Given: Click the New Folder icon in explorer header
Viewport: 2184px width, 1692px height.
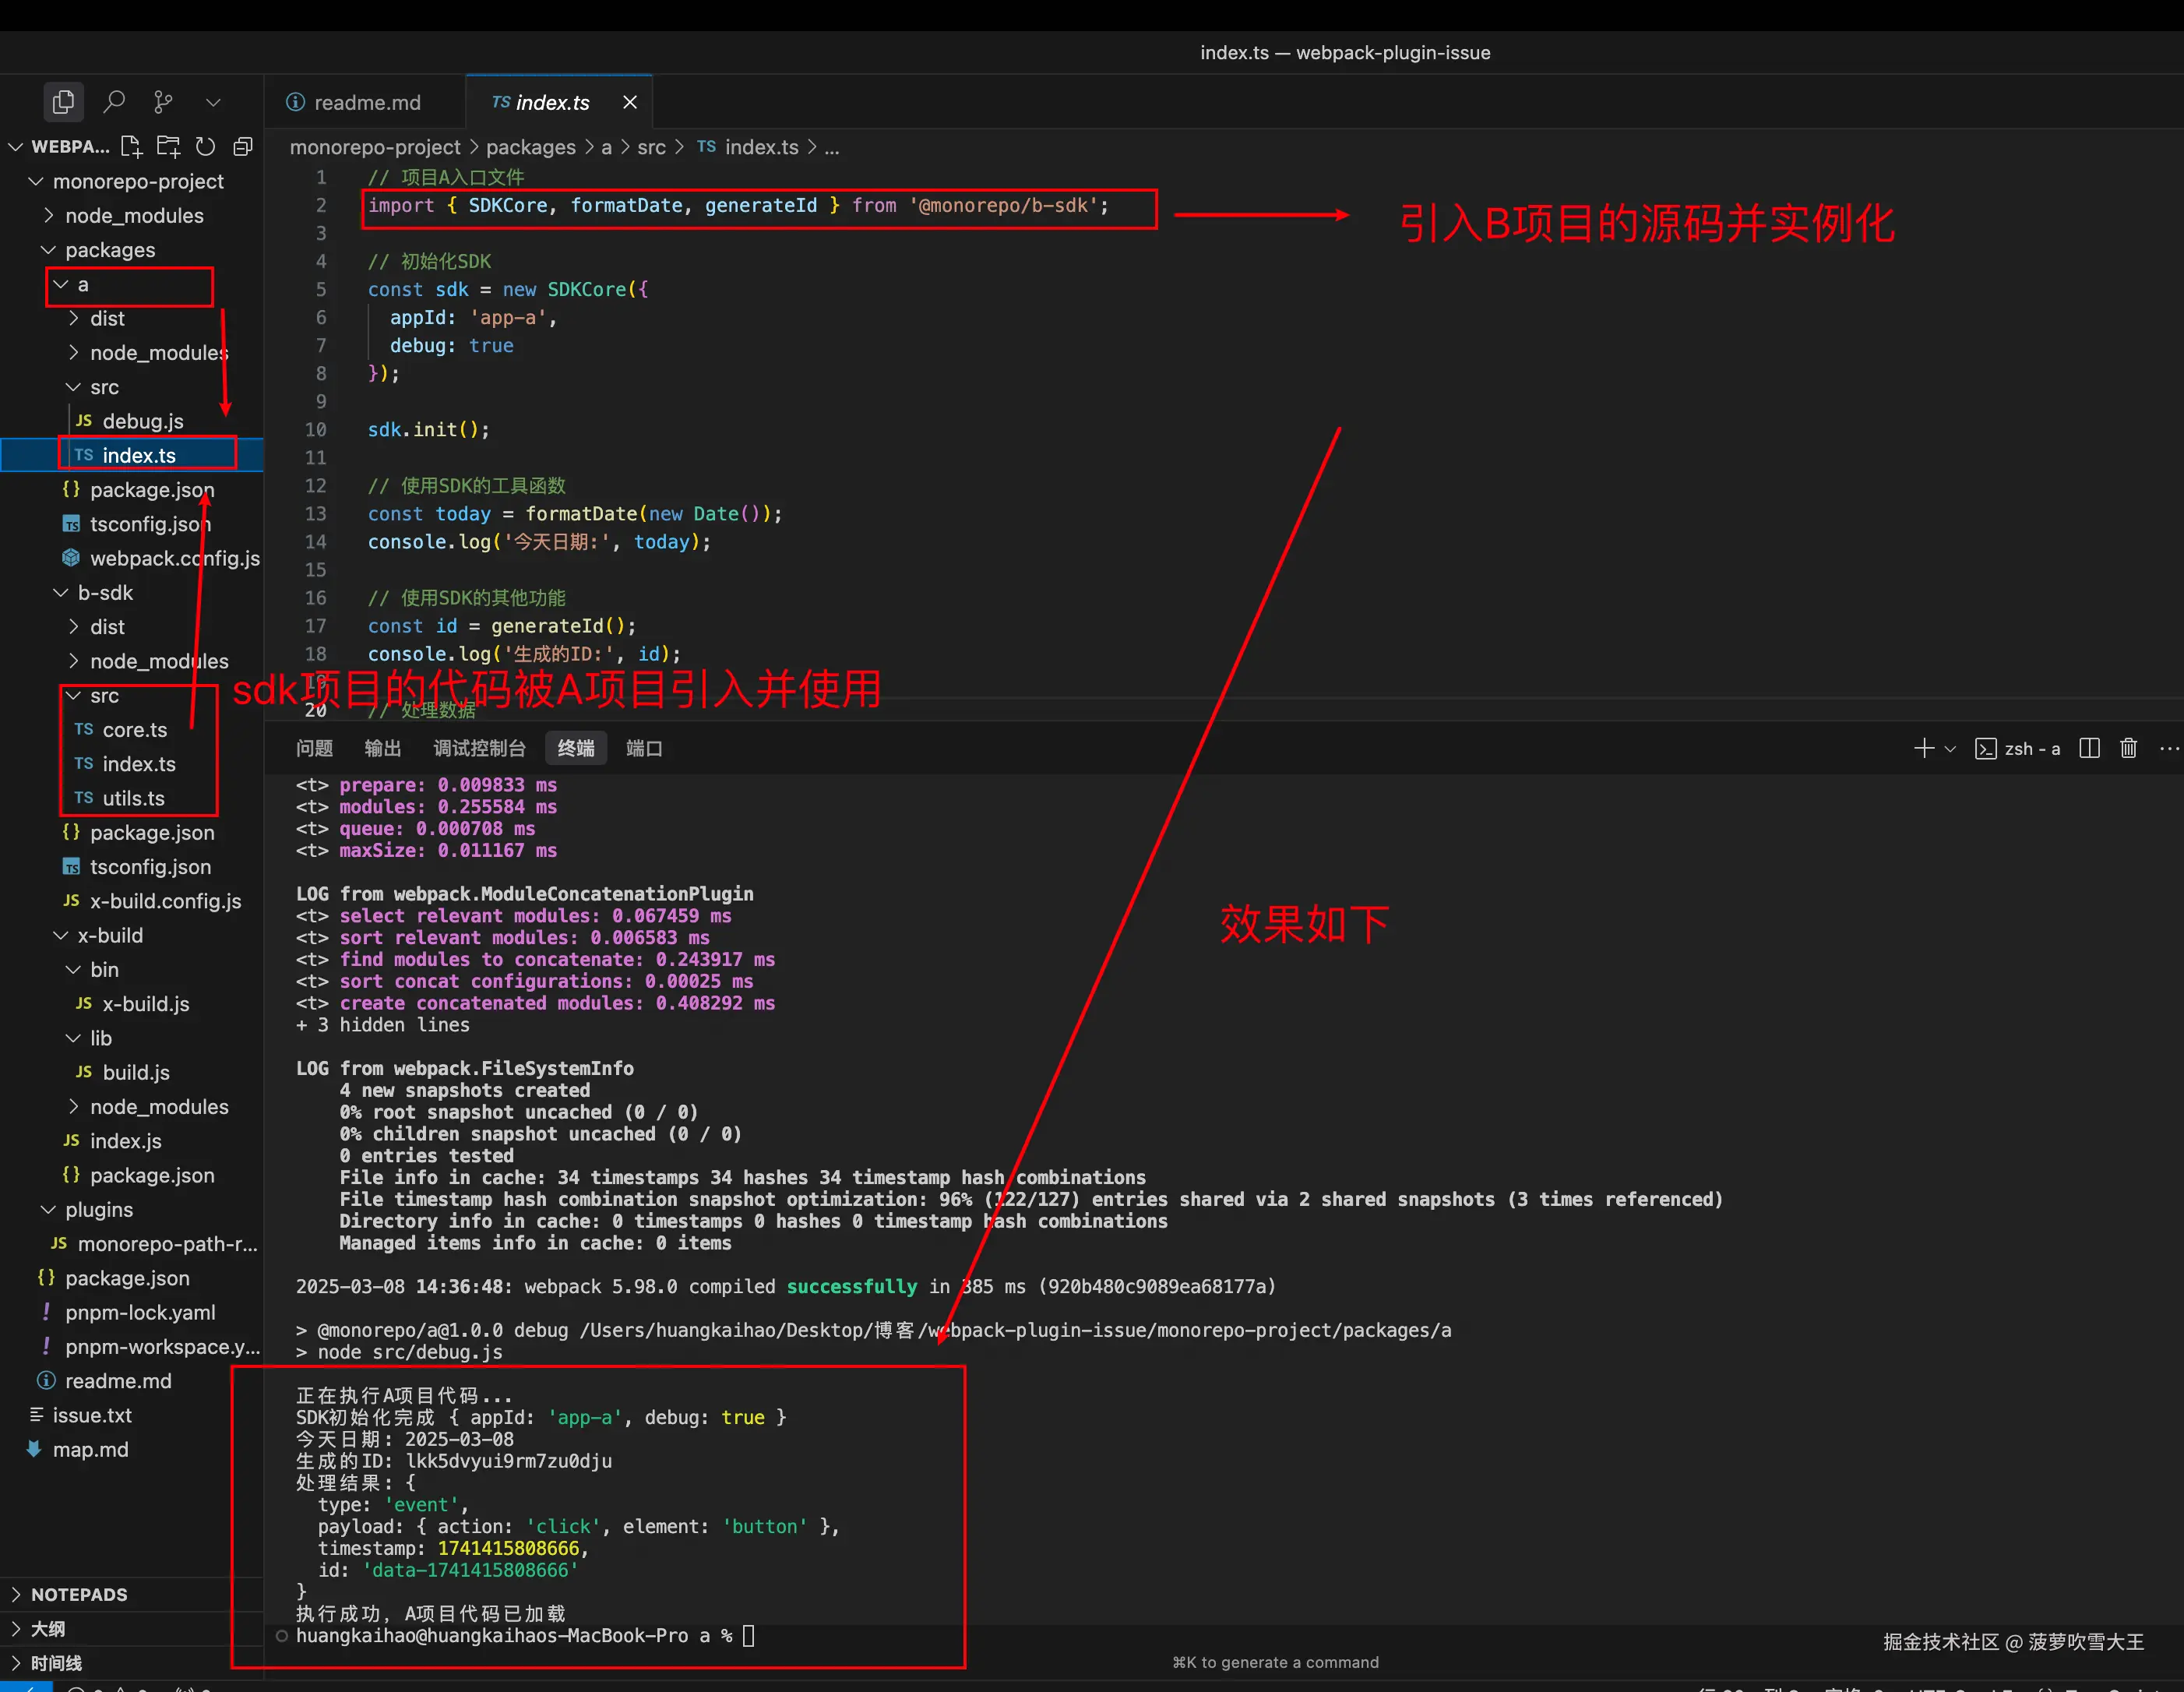Looking at the screenshot, I should (x=168, y=147).
